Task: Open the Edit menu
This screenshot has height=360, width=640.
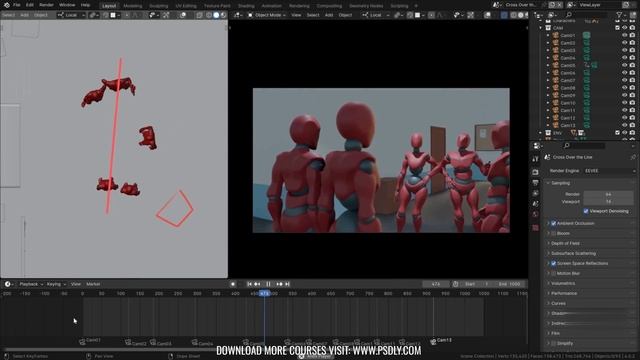Action: pos(30,5)
